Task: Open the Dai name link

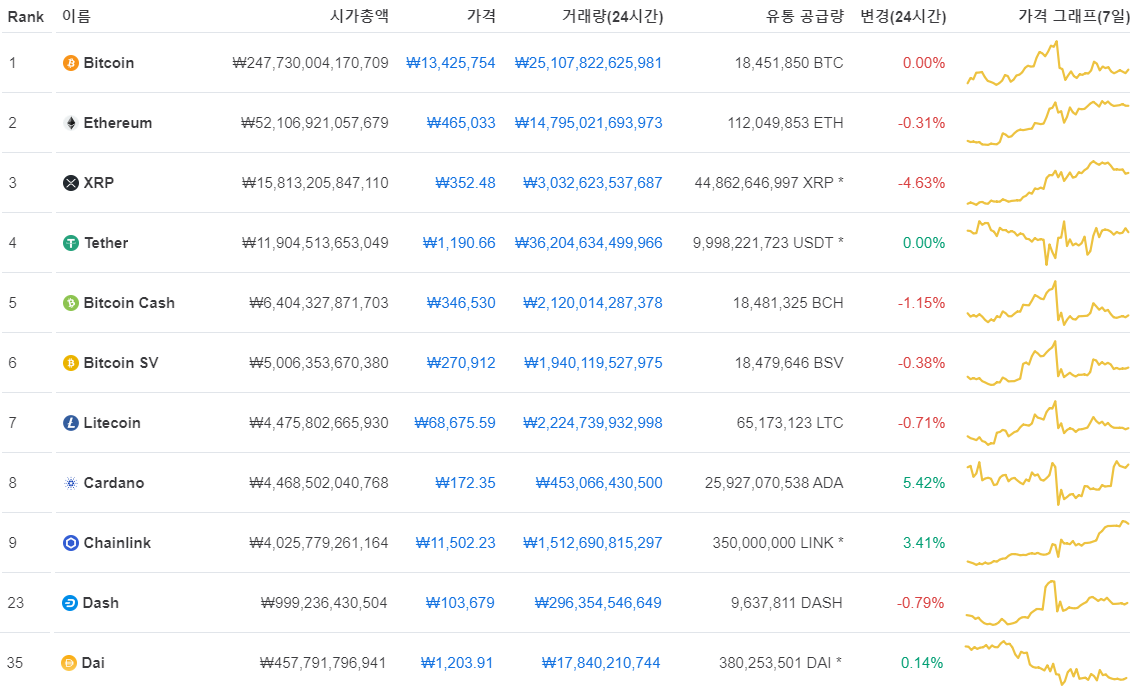Action: pyautogui.click(x=93, y=662)
